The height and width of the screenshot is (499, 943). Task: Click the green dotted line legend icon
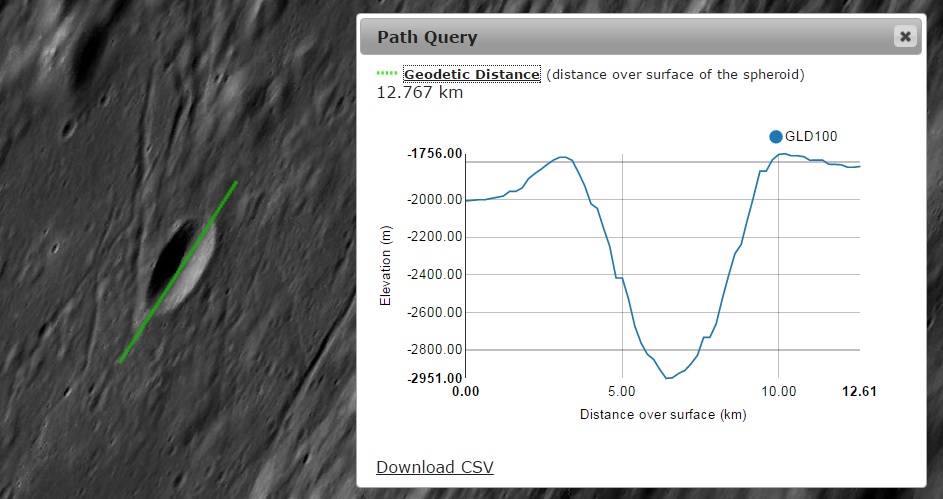(387, 74)
